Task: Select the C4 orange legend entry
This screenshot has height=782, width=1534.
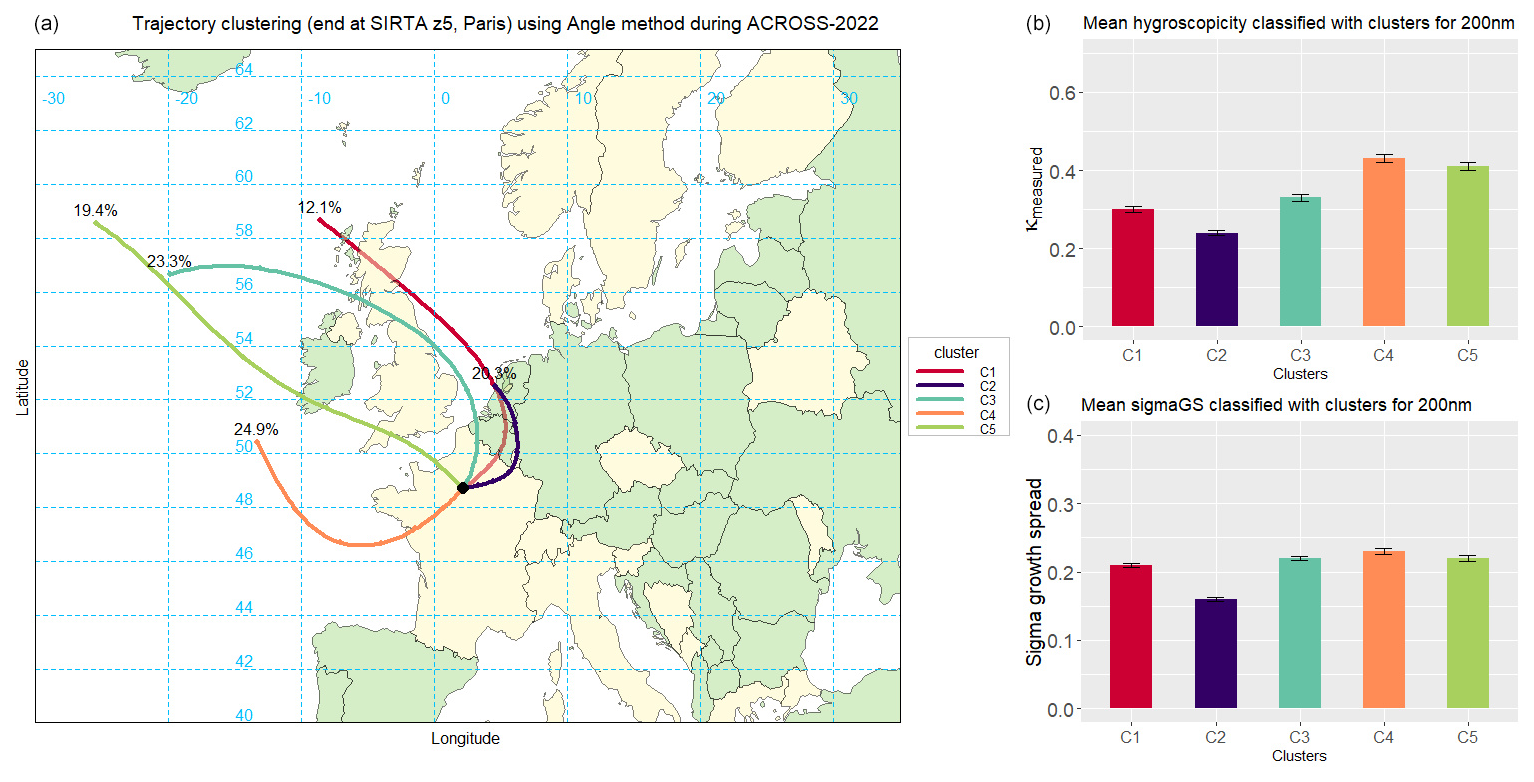Action: [941, 414]
